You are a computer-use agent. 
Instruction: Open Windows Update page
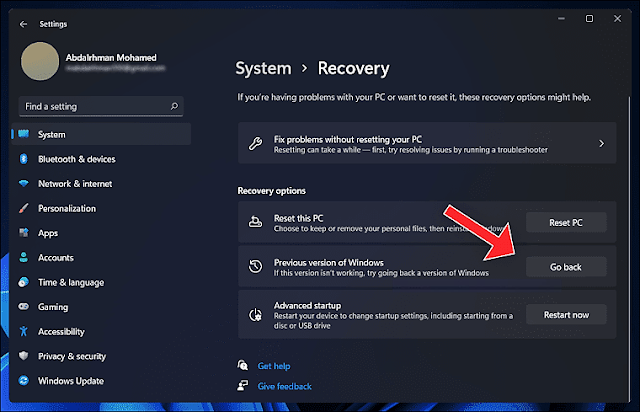(x=71, y=381)
